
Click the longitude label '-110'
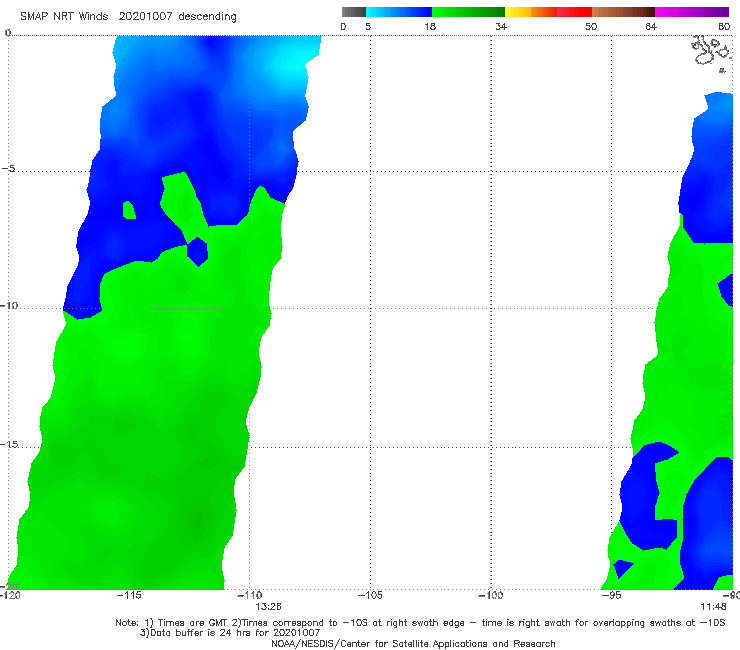click(x=249, y=595)
